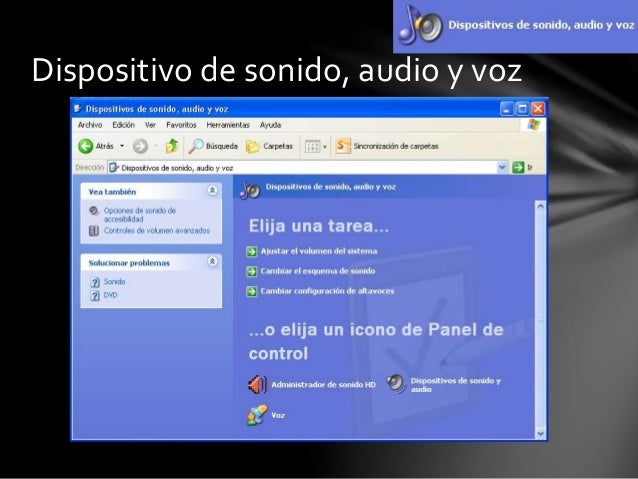Click the Voz label
Viewport: 638px width, 479px height.
[x=278, y=416]
